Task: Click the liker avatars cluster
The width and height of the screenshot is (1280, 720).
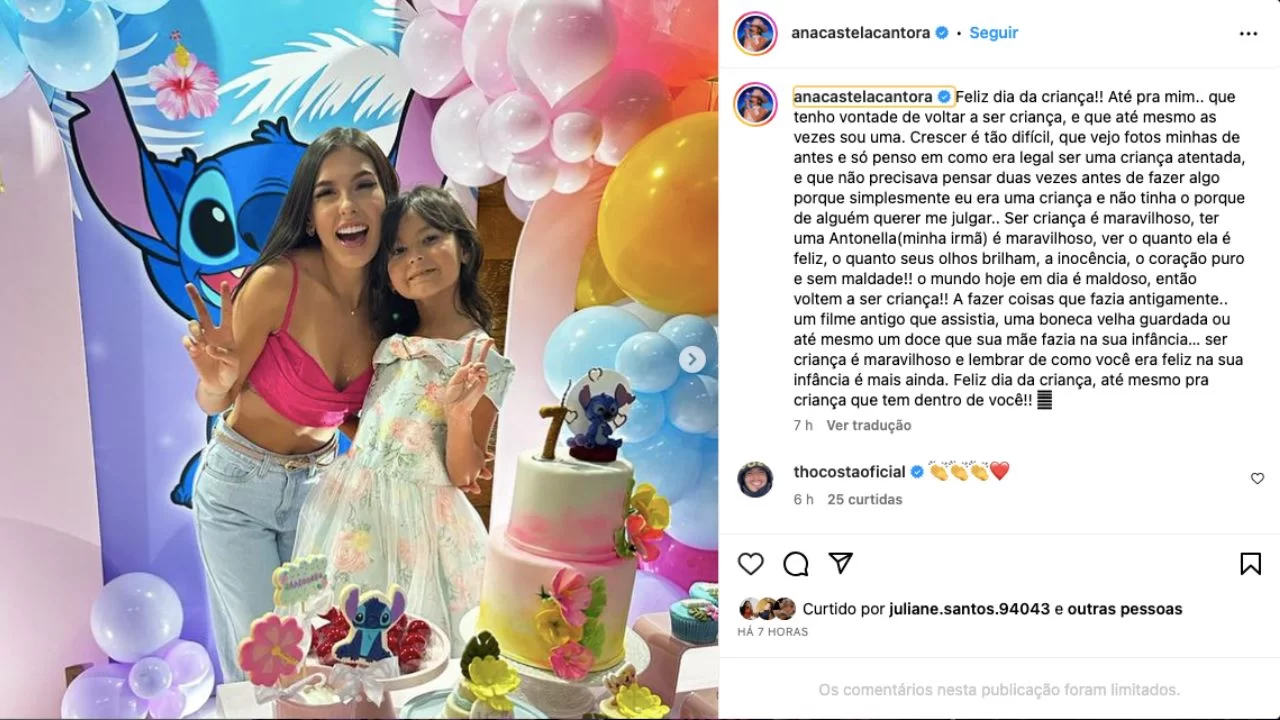Action: (767, 608)
